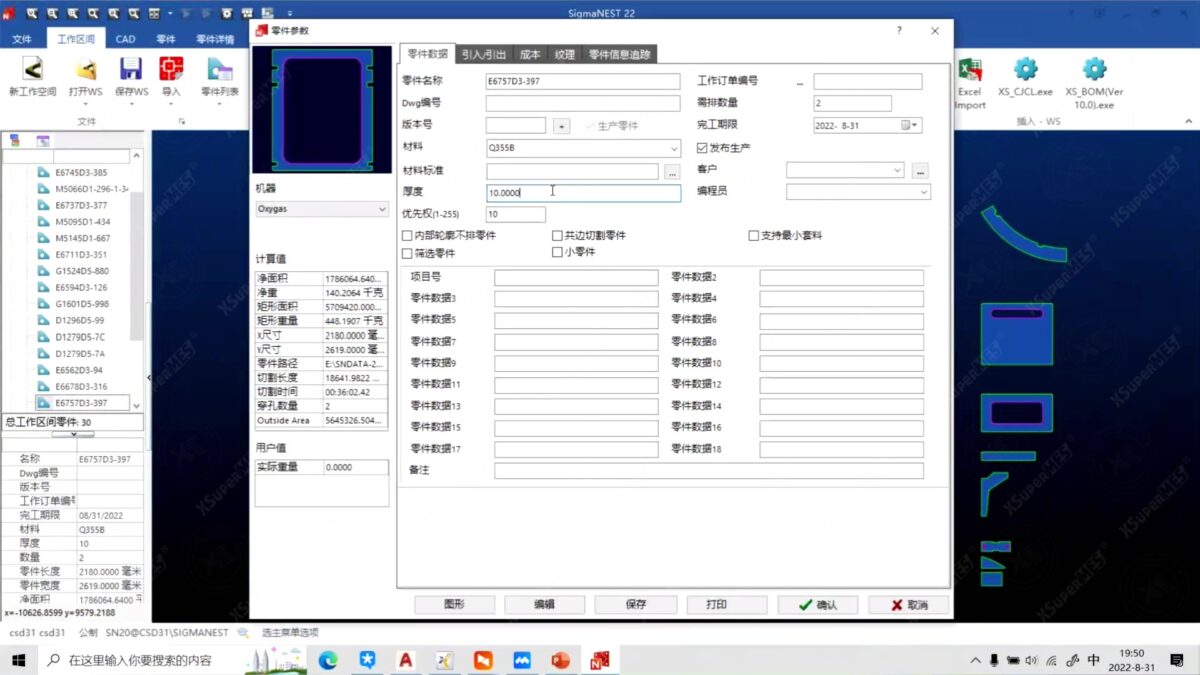Click into the 厚度 thickness input field
This screenshot has width=1200, height=675.
click(x=583, y=192)
